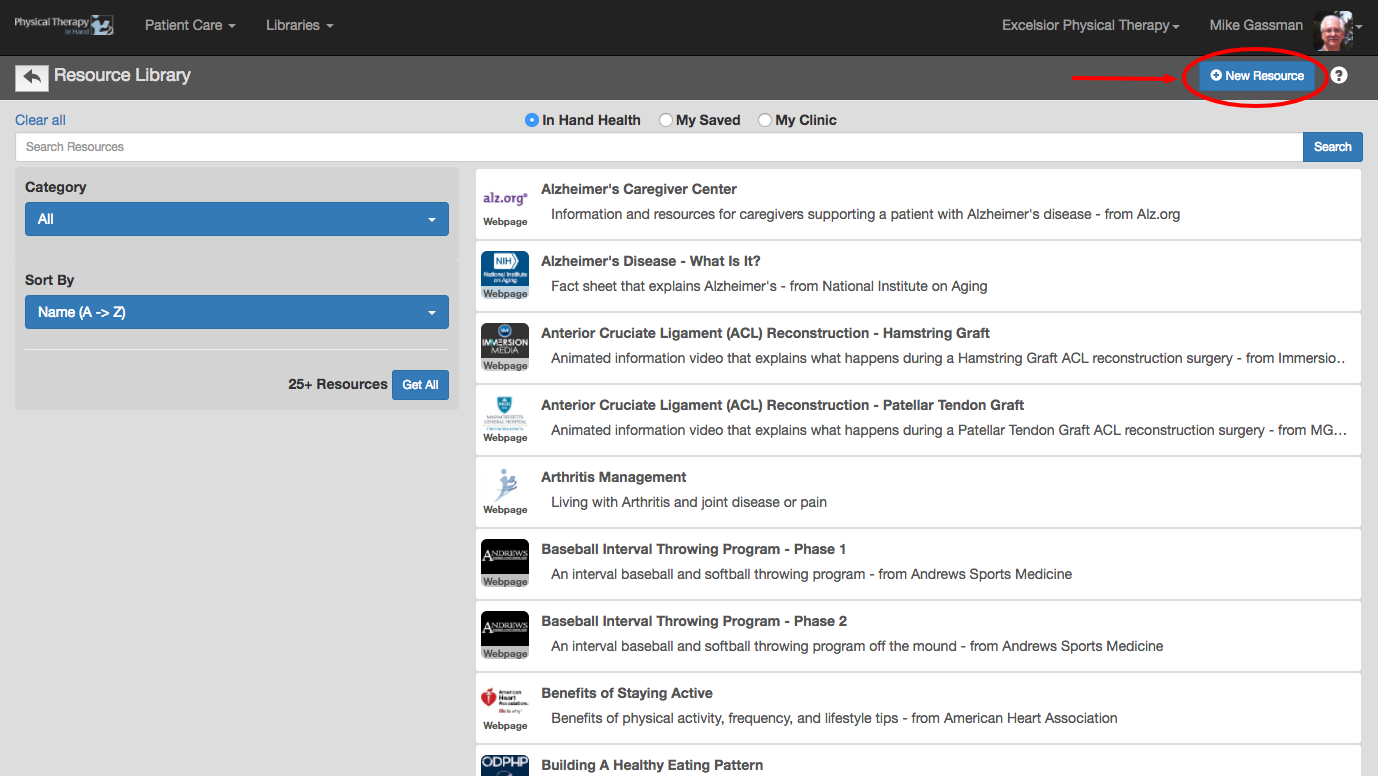Screen dimensions: 1378x776
Task: Click the American Heart Association resource icon
Action: pyautogui.click(x=505, y=708)
